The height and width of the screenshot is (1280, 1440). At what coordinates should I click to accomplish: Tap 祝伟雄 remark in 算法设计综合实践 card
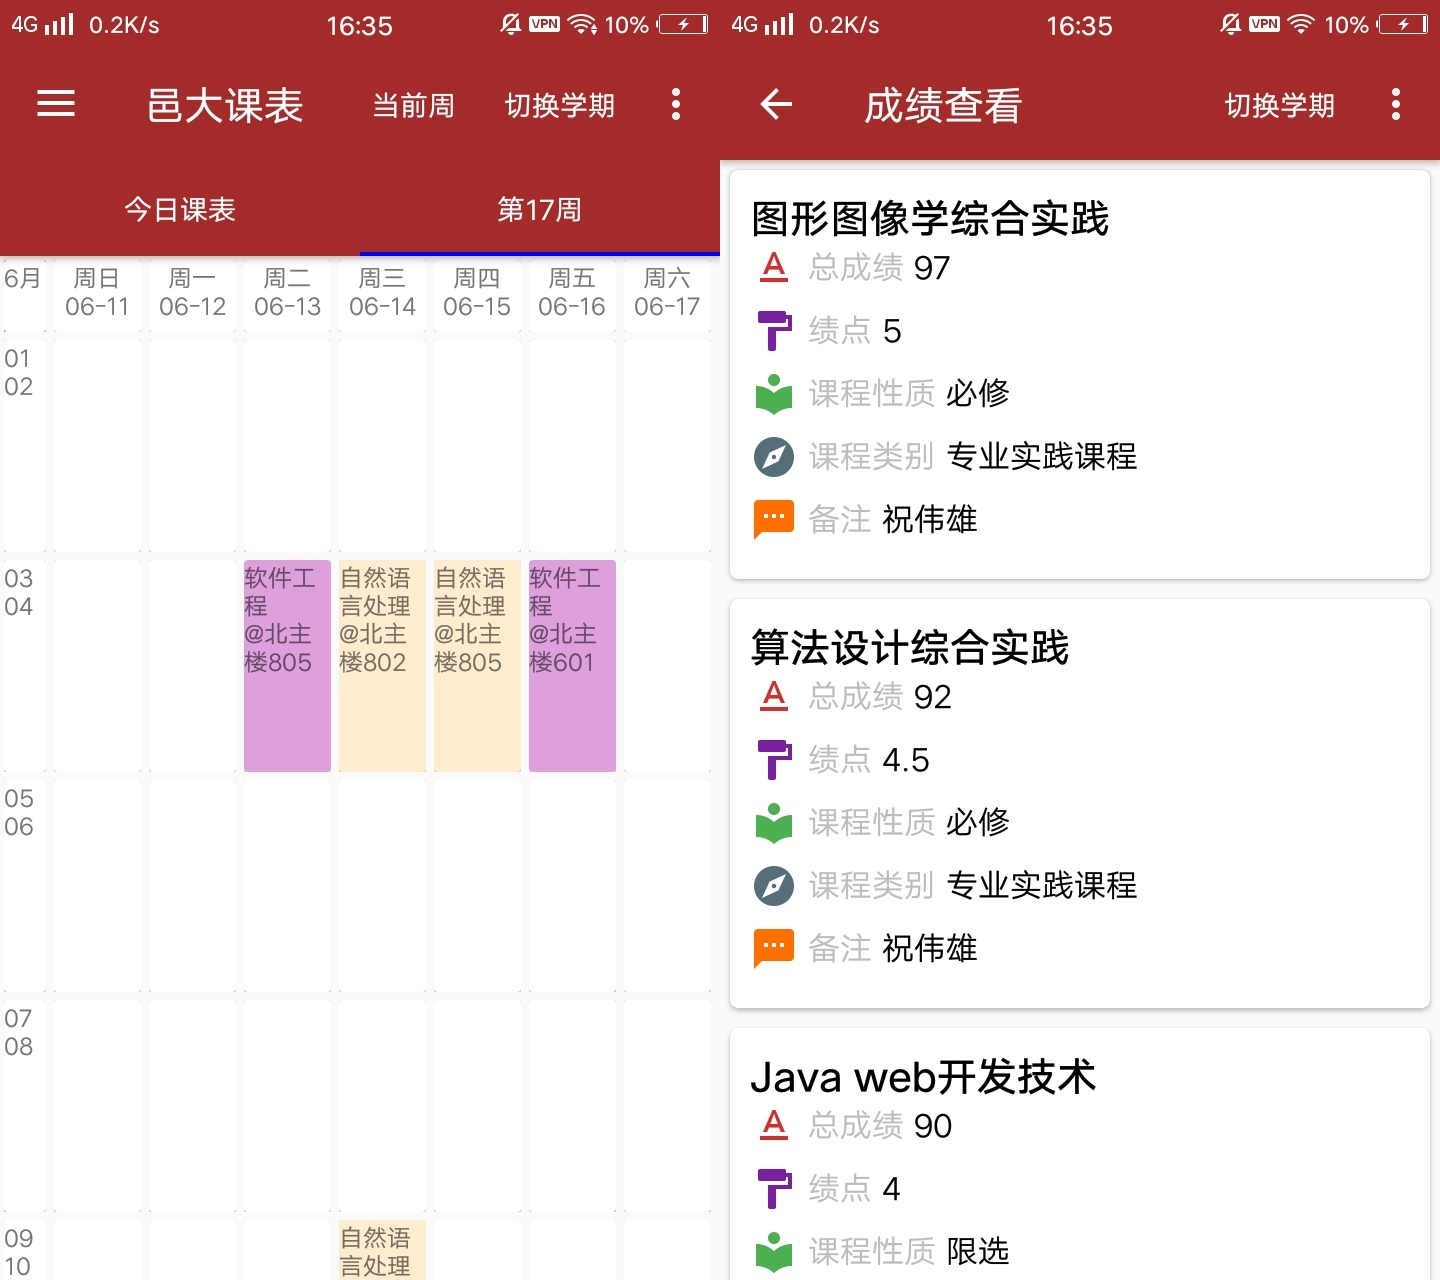pos(930,948)
